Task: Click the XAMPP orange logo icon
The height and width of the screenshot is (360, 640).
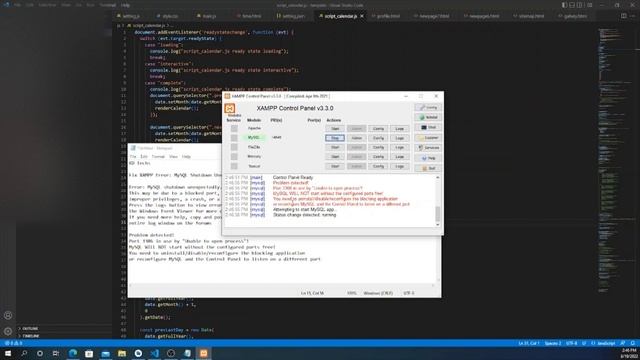Action: [x=230, y=108]
